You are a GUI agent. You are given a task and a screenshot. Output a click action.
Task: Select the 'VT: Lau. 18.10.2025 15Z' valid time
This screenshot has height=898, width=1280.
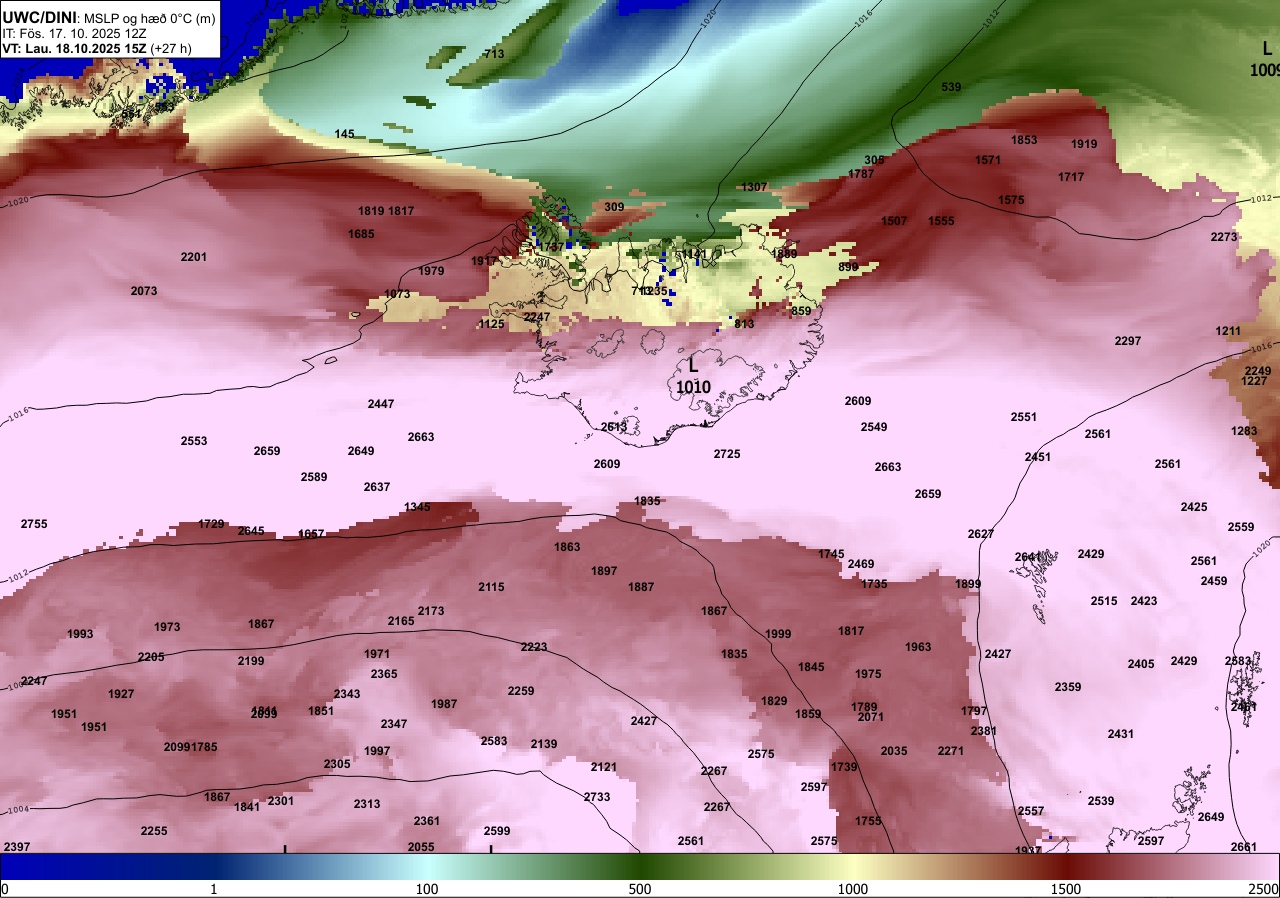click(x=74, y=48)
